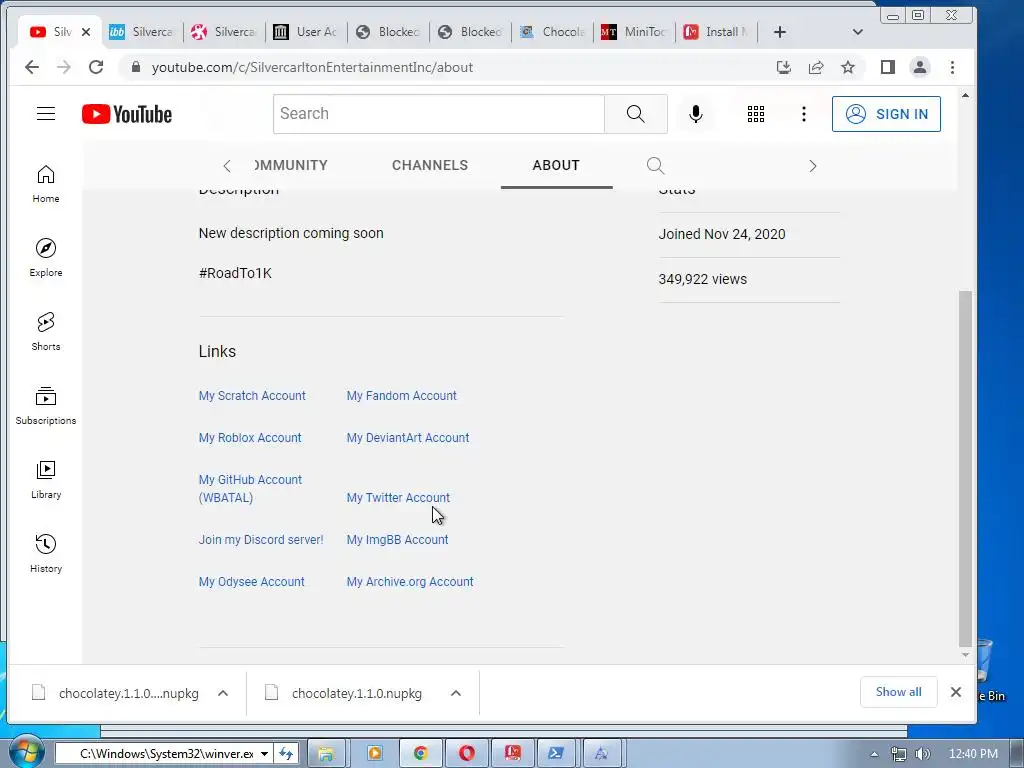Close the active YouTube tab

86,32
